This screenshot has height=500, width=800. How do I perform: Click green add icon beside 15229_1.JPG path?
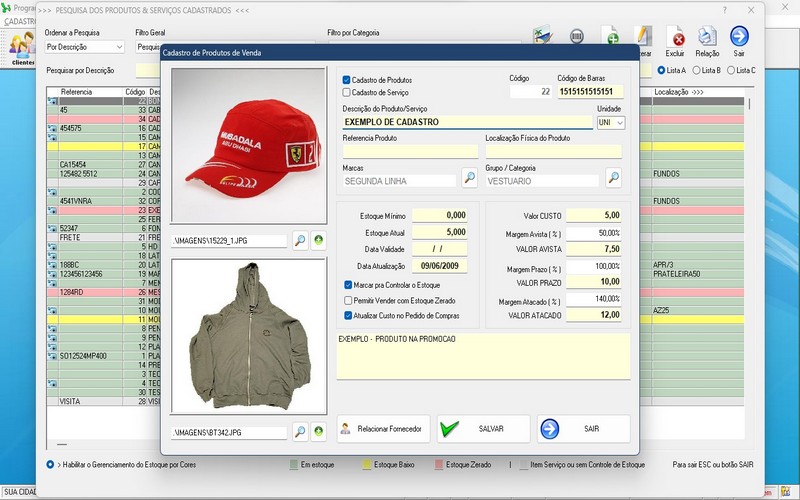point(319,240)
